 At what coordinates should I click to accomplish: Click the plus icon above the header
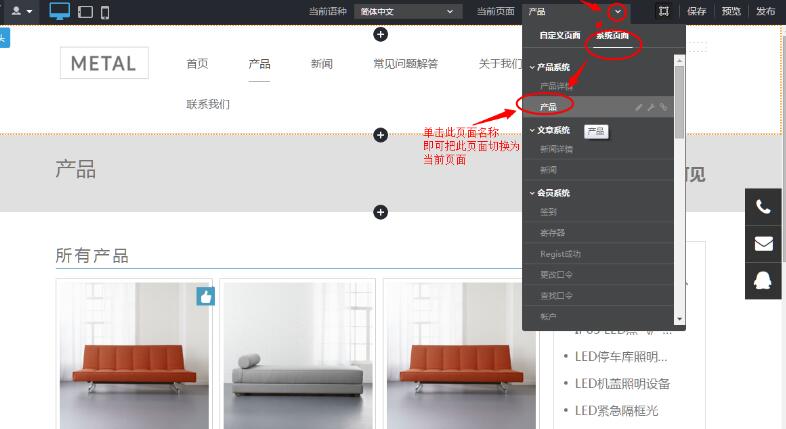pos(380,35)
